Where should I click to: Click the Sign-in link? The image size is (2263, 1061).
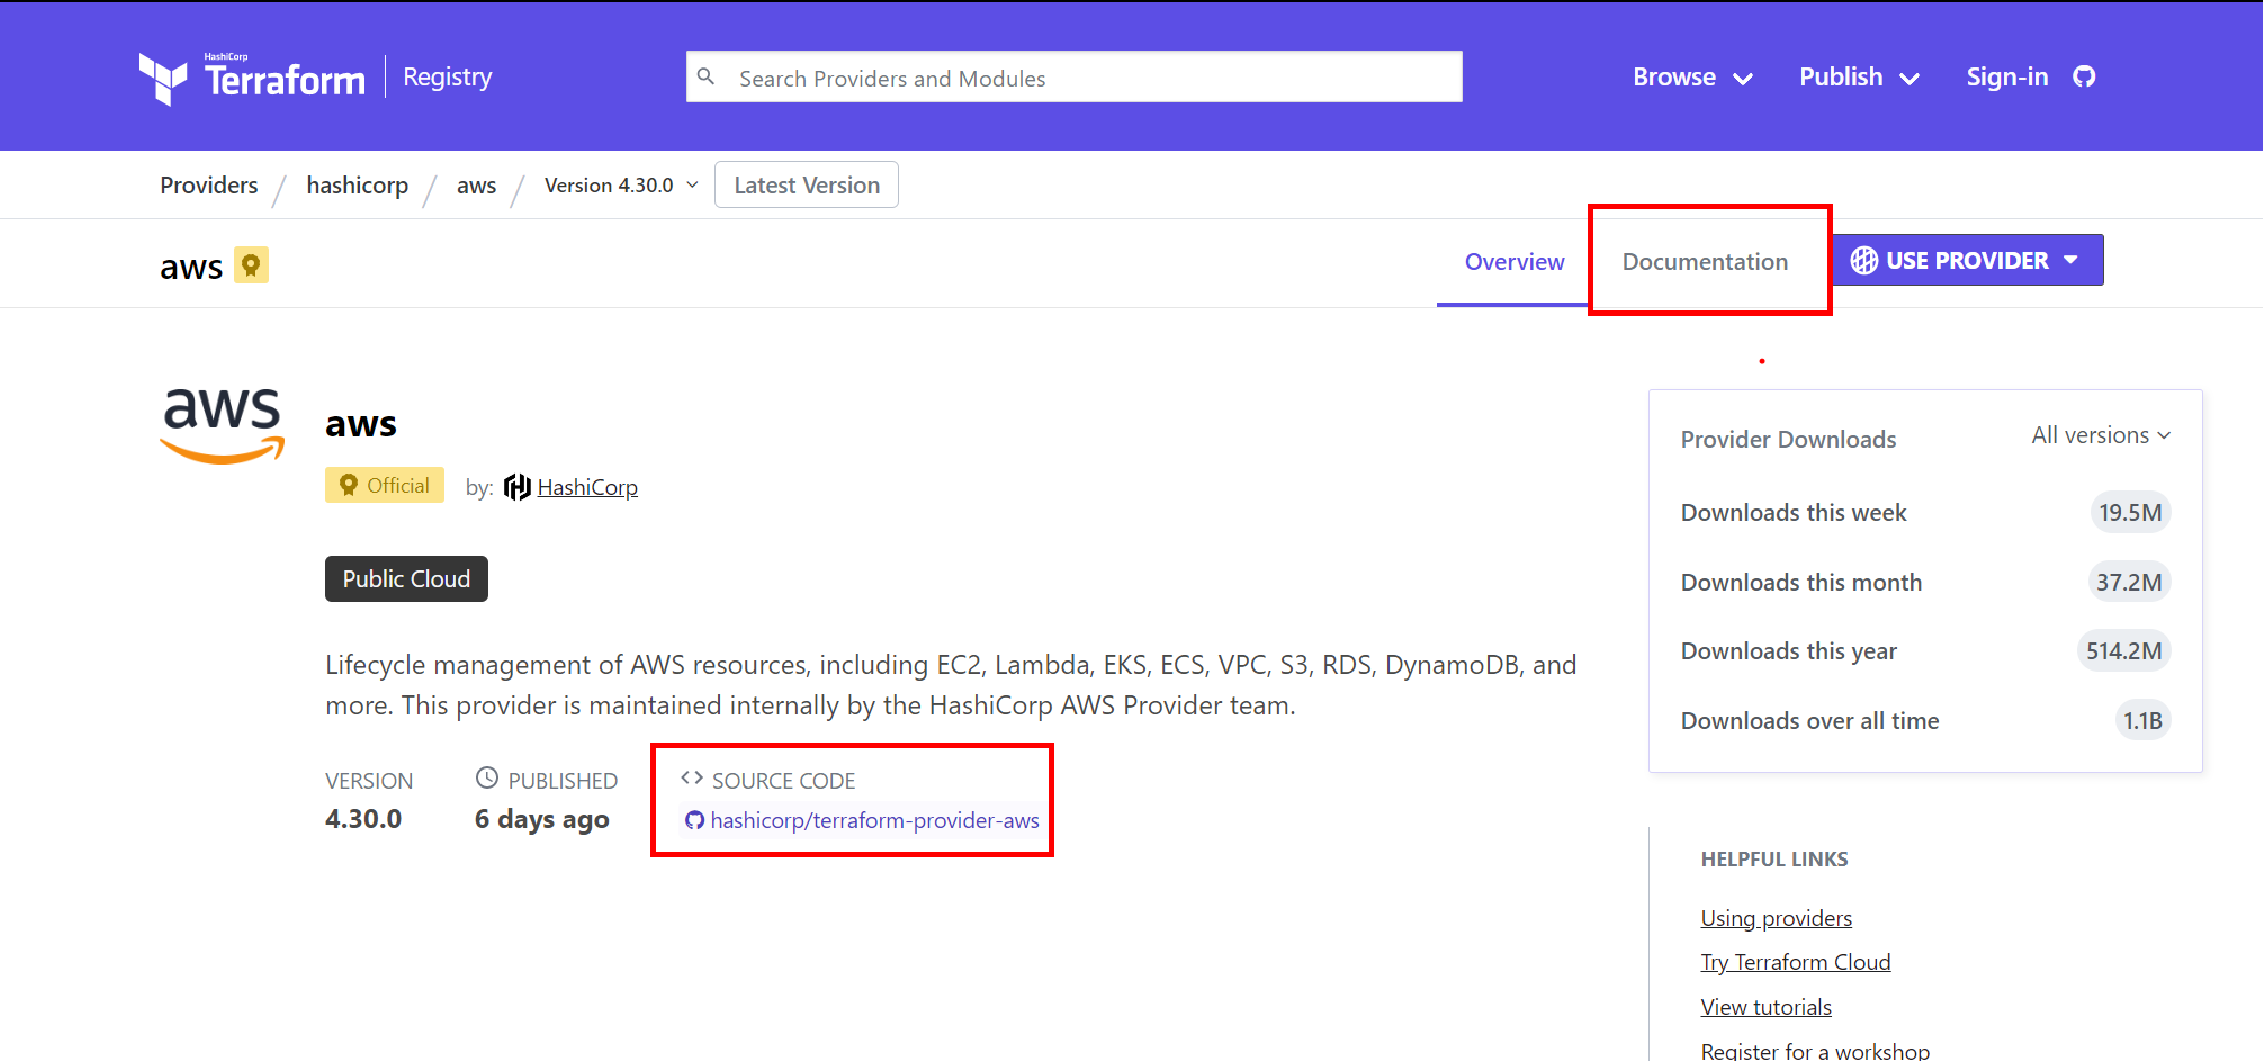[x=2007, y=77]
